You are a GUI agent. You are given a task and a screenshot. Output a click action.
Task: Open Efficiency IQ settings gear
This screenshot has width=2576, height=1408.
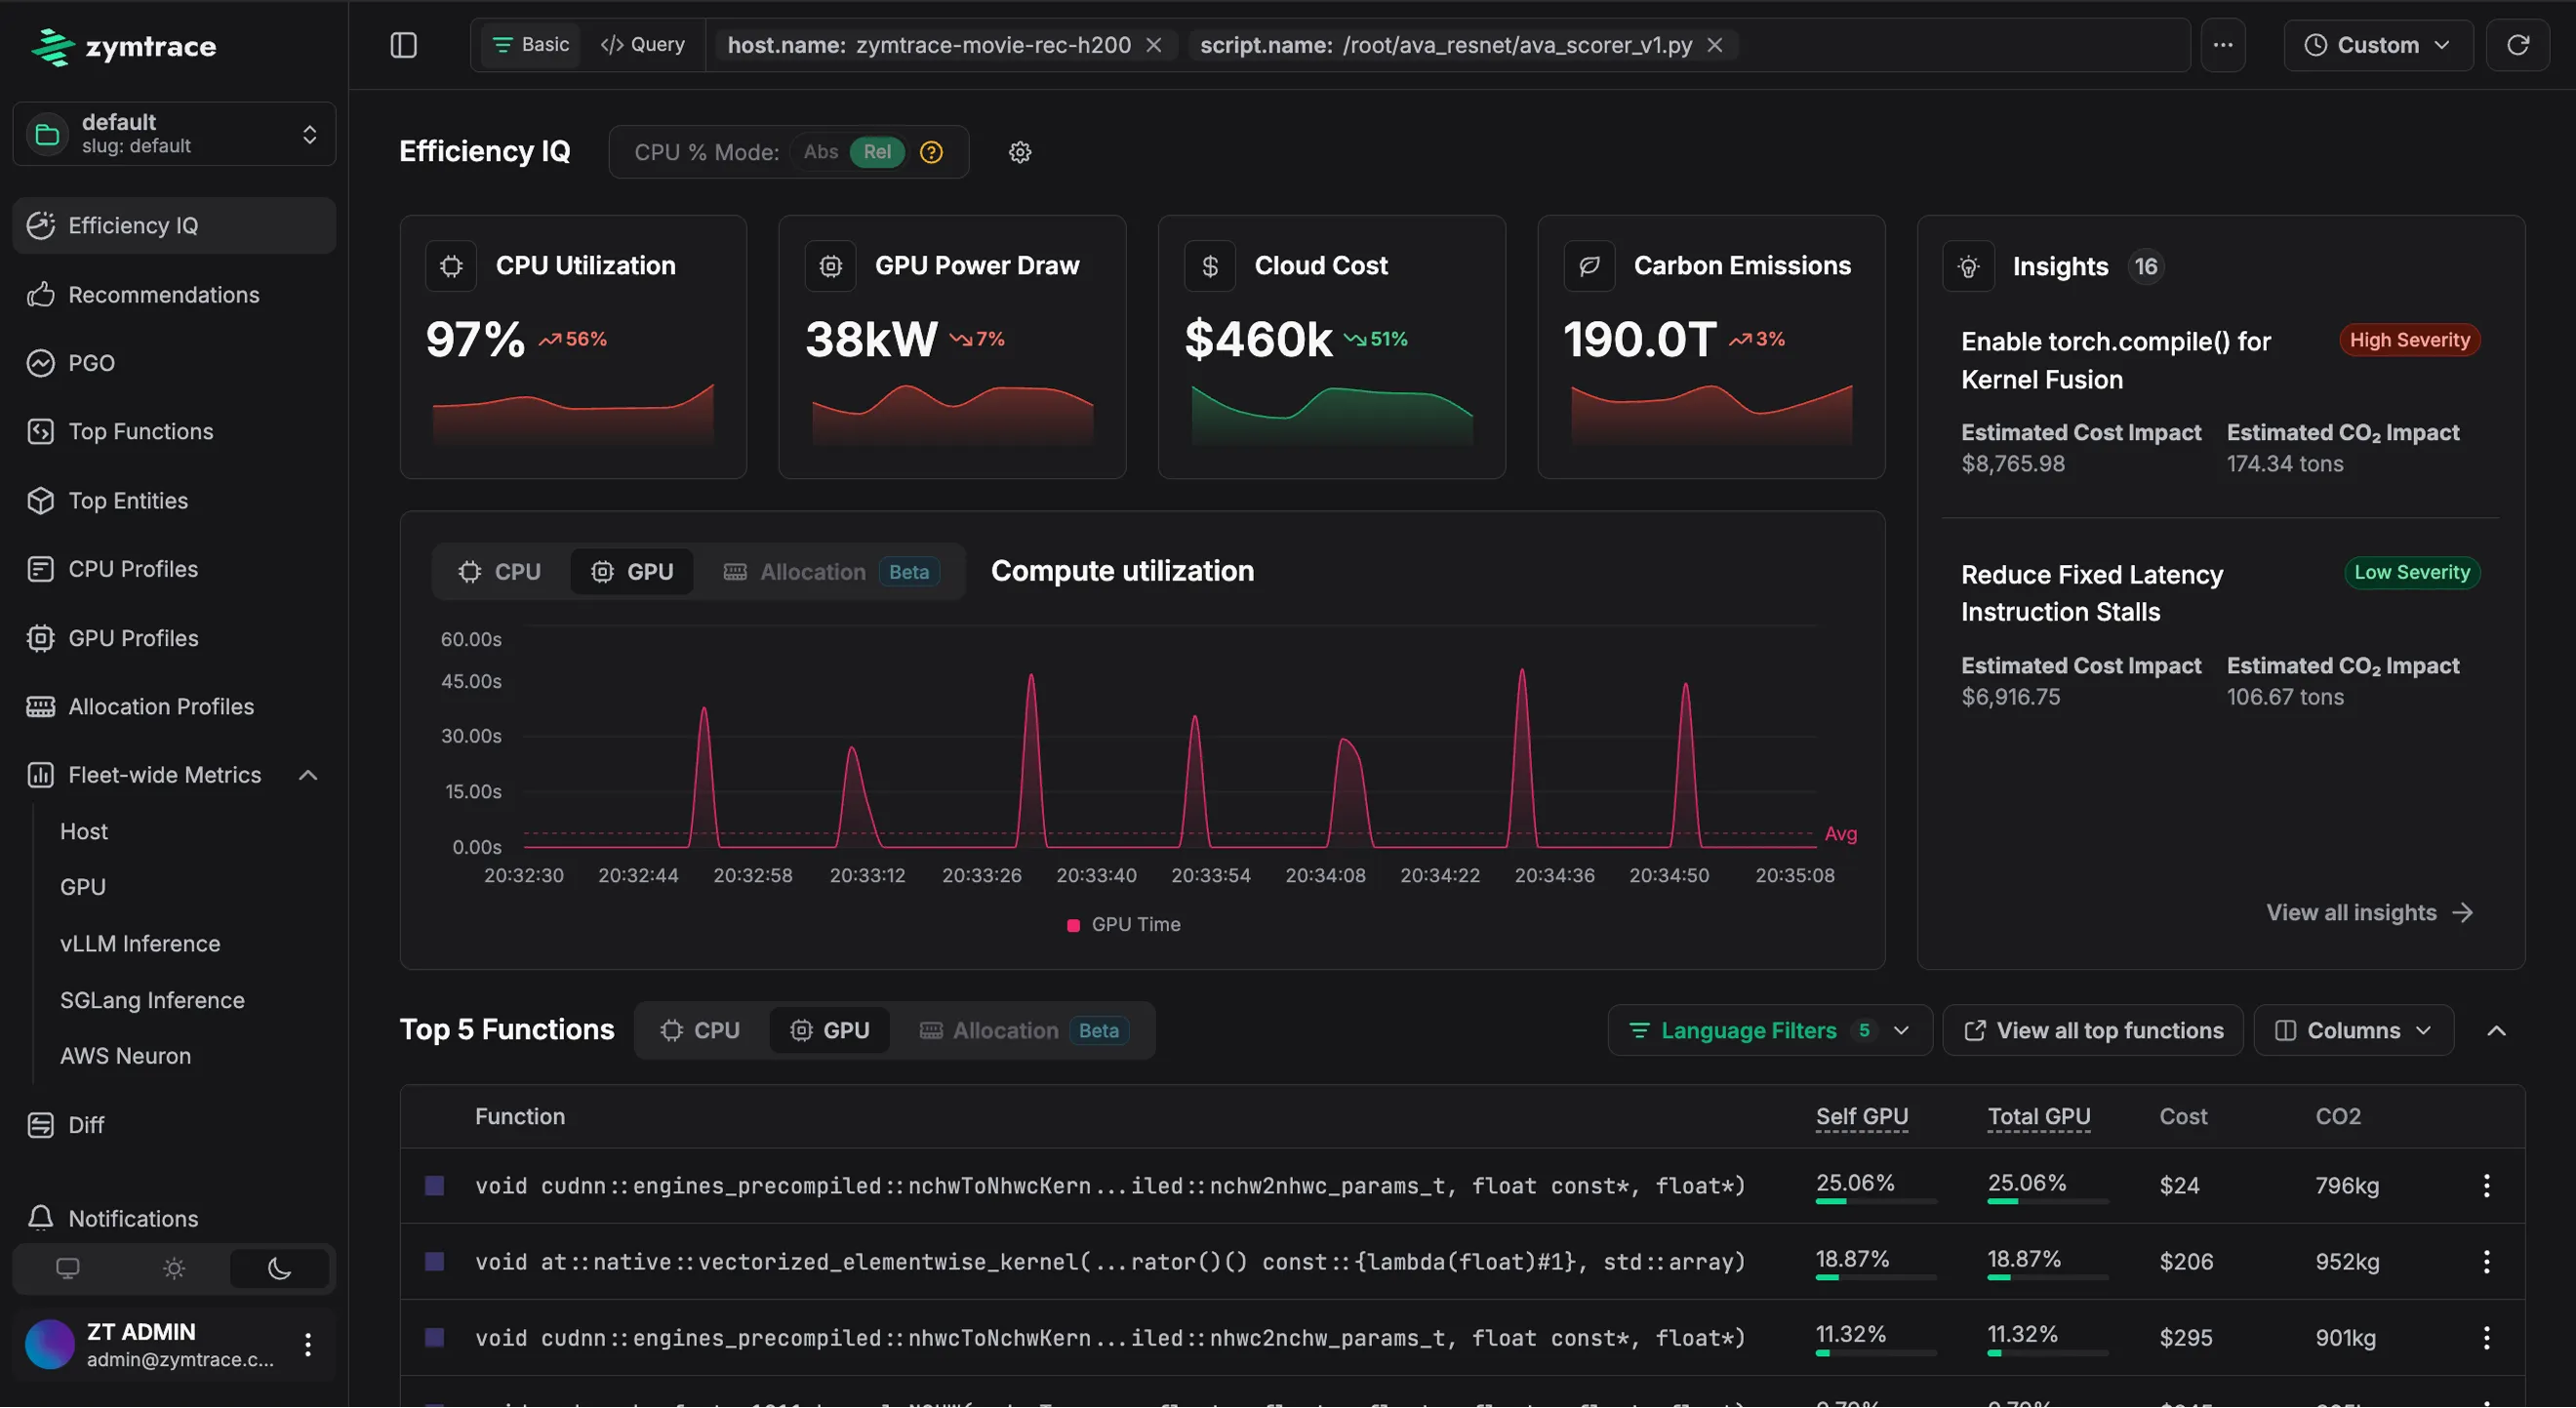coord(1019,152)
